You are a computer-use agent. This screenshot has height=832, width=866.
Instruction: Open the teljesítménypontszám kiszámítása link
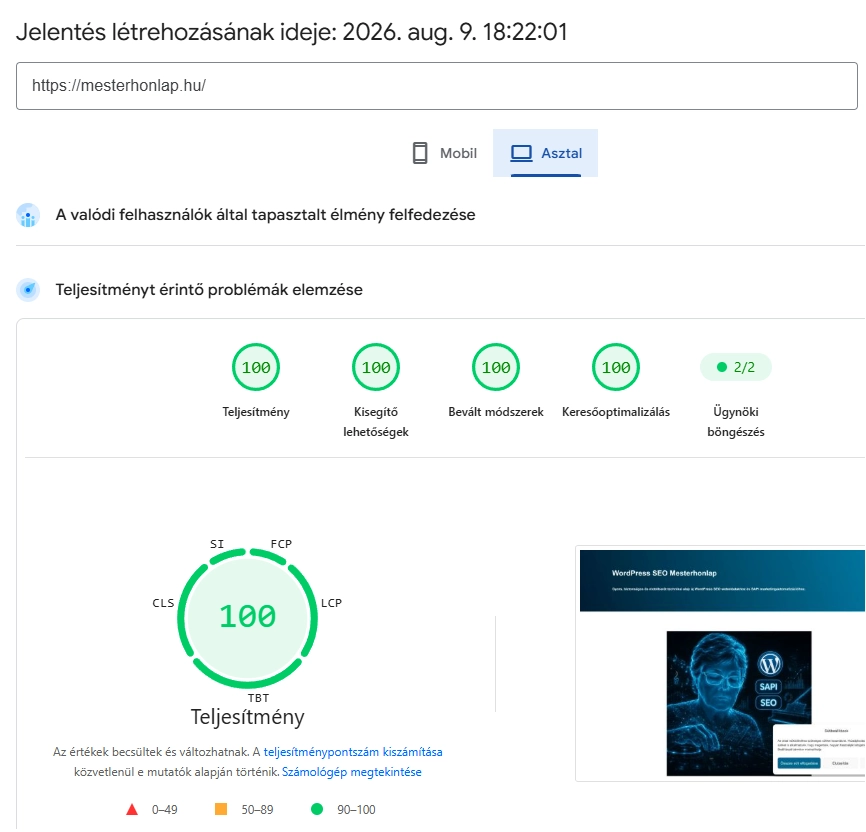[x=353, y=752]
